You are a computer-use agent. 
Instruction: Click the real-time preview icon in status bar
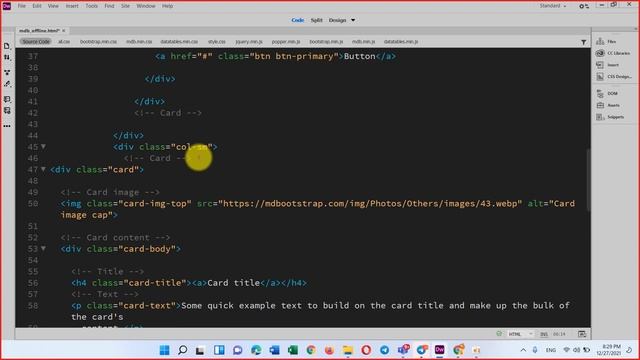click(x=582, y=334)
